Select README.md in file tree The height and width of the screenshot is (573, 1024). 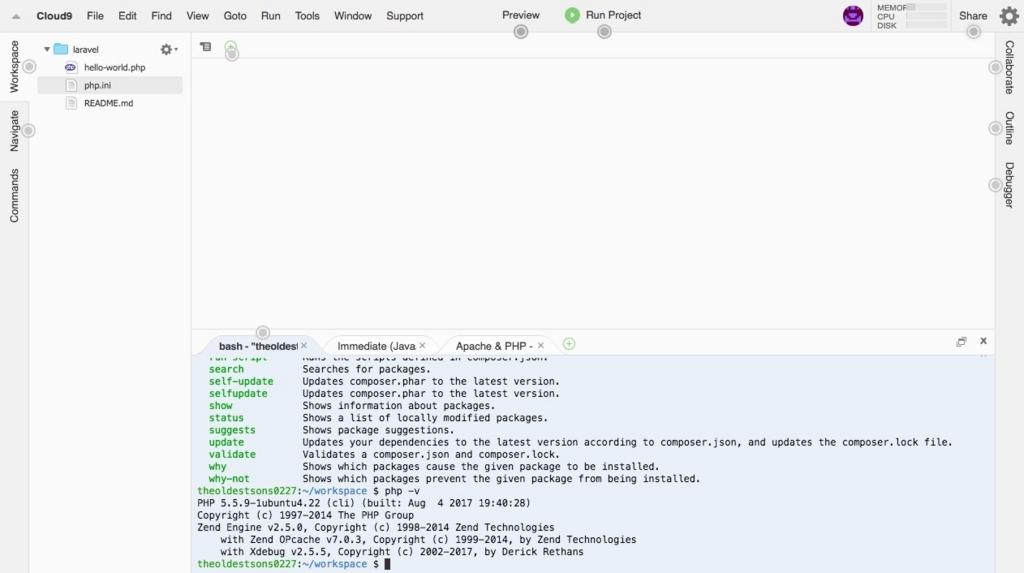click(108, 103)
